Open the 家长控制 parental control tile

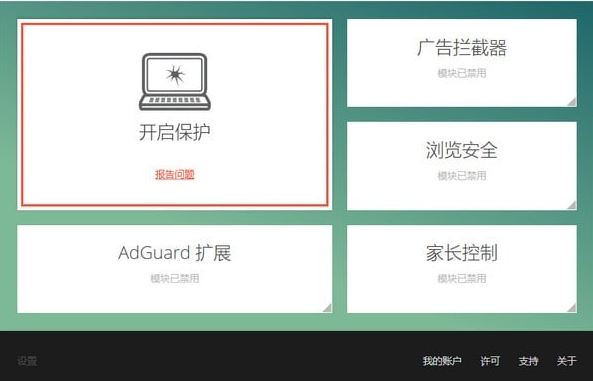[x=462, y=269]
